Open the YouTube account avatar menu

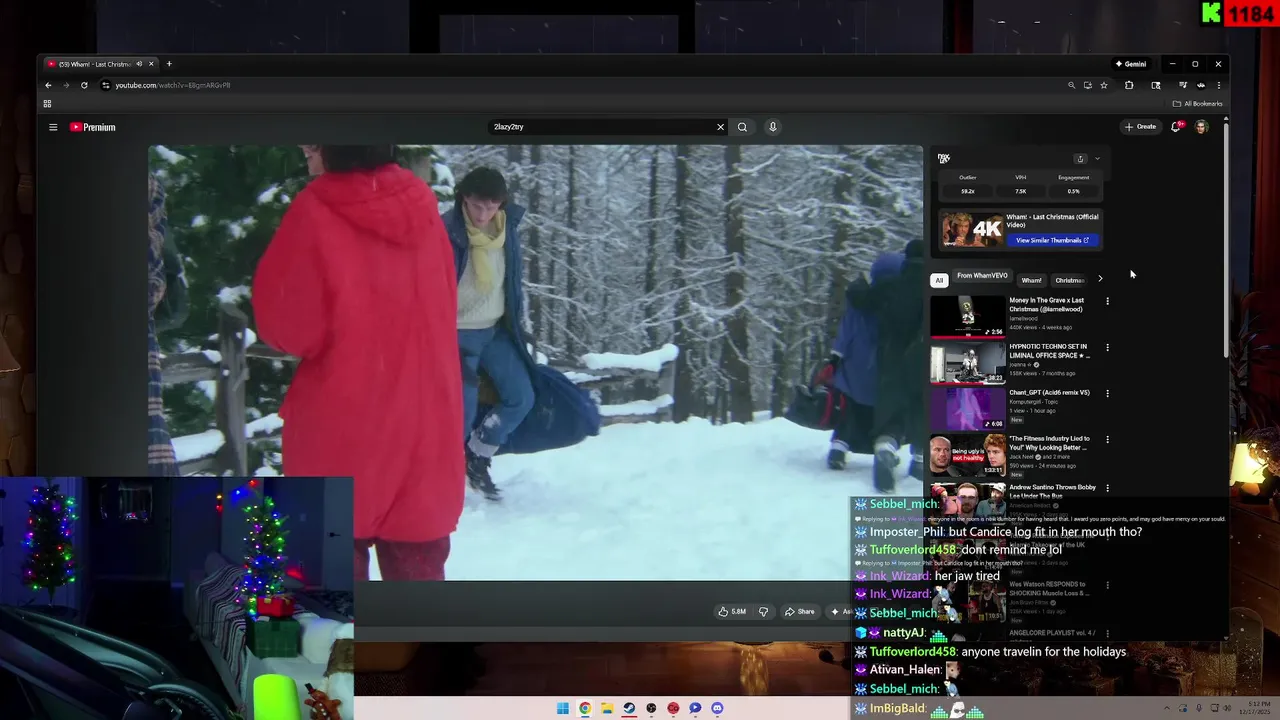(x=1202, y=127)
